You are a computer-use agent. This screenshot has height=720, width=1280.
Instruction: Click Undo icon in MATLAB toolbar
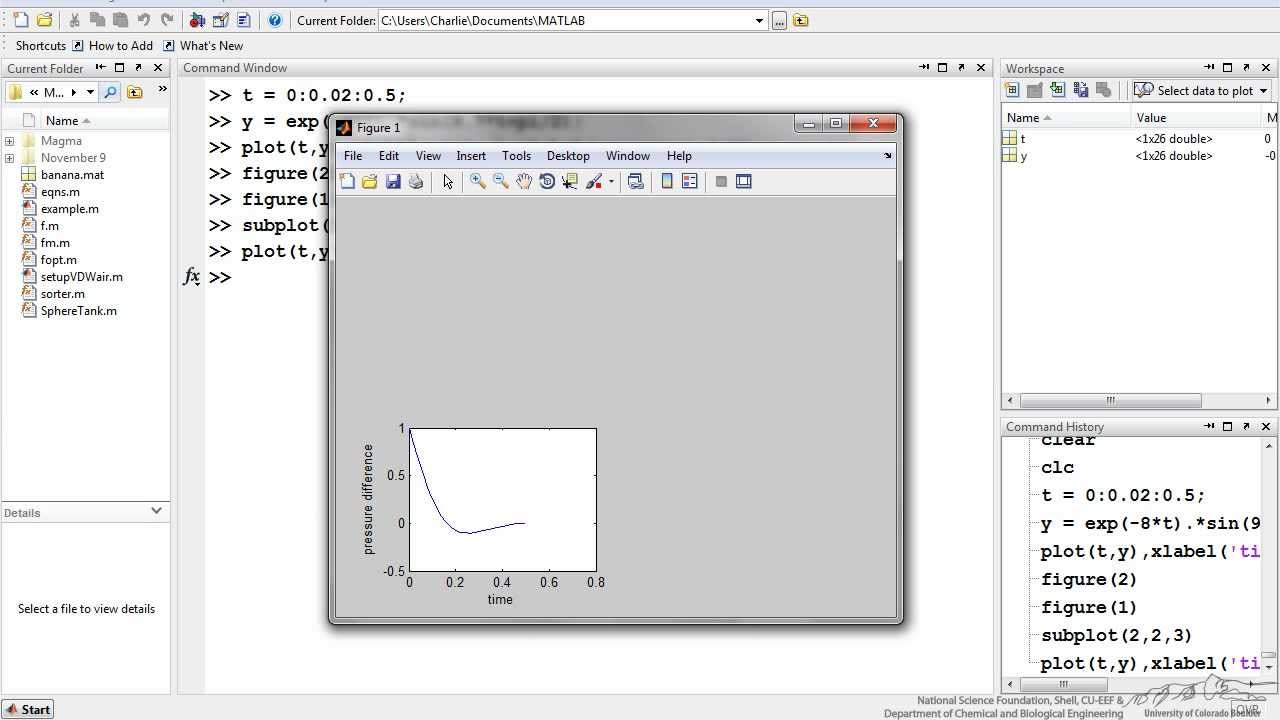pos(143,20)
